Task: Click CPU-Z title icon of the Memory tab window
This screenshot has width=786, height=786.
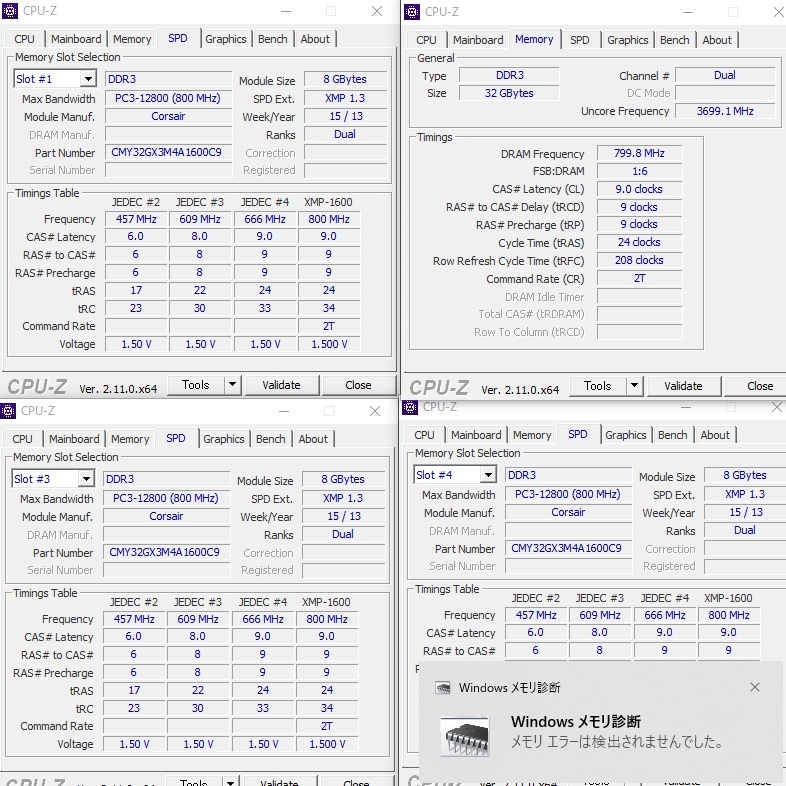Action: pyautogui.click(x=412, y=12)
